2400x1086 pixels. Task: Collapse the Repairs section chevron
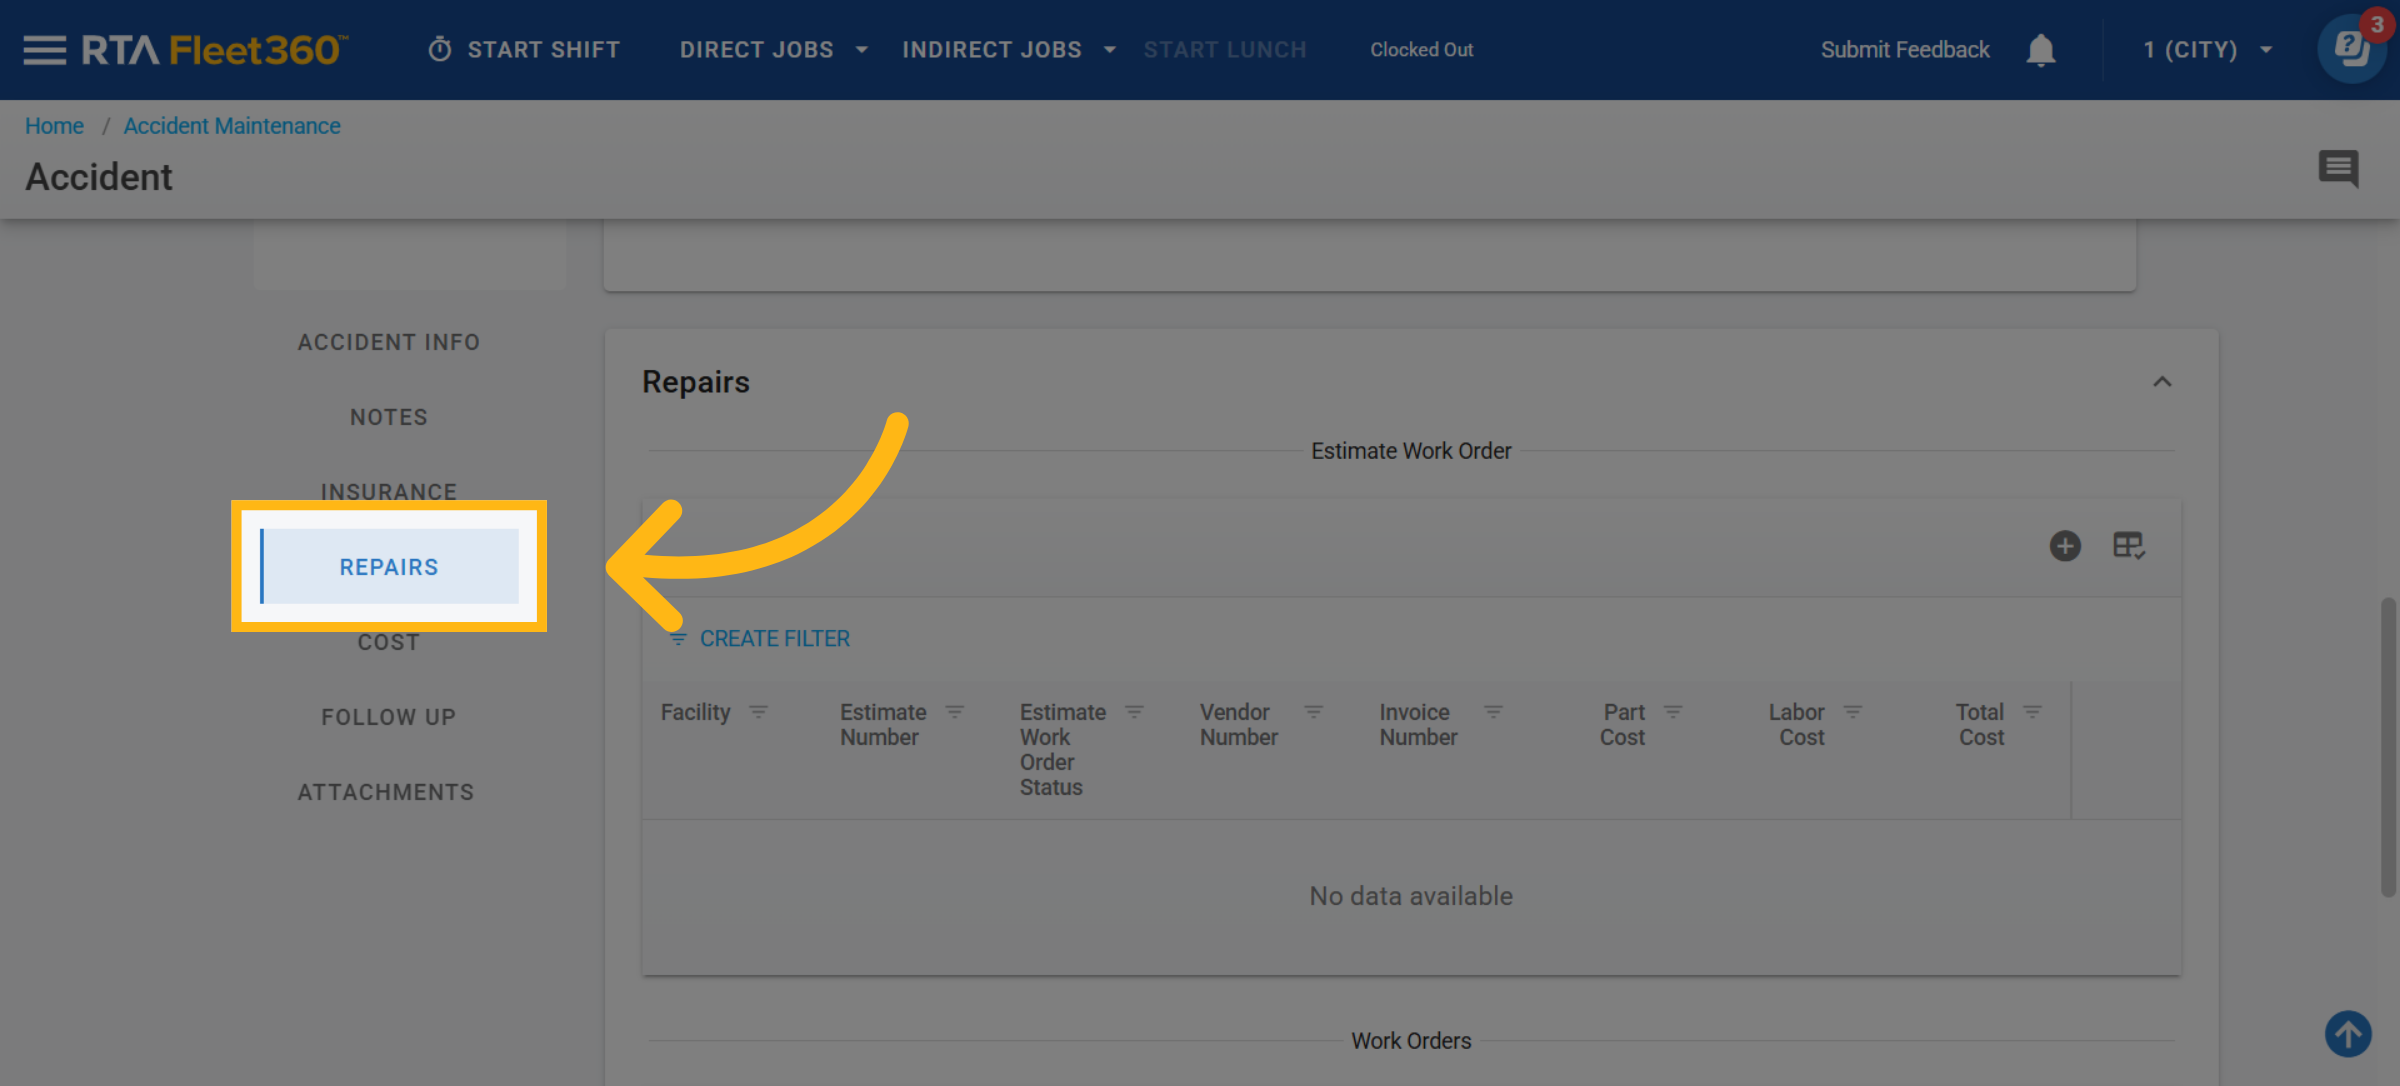pyautogui.click(x=2162, y=382)
